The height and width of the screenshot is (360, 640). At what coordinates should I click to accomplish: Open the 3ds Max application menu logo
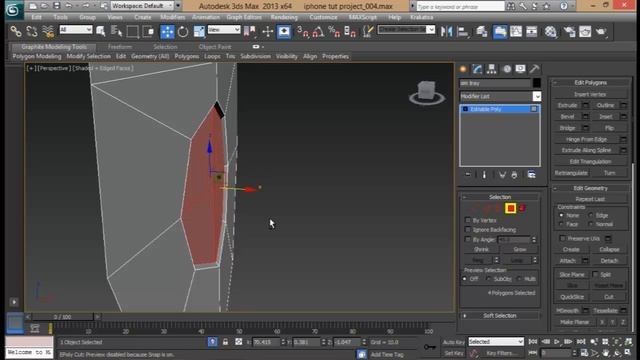pyautogui.click(x=13, y=10)
